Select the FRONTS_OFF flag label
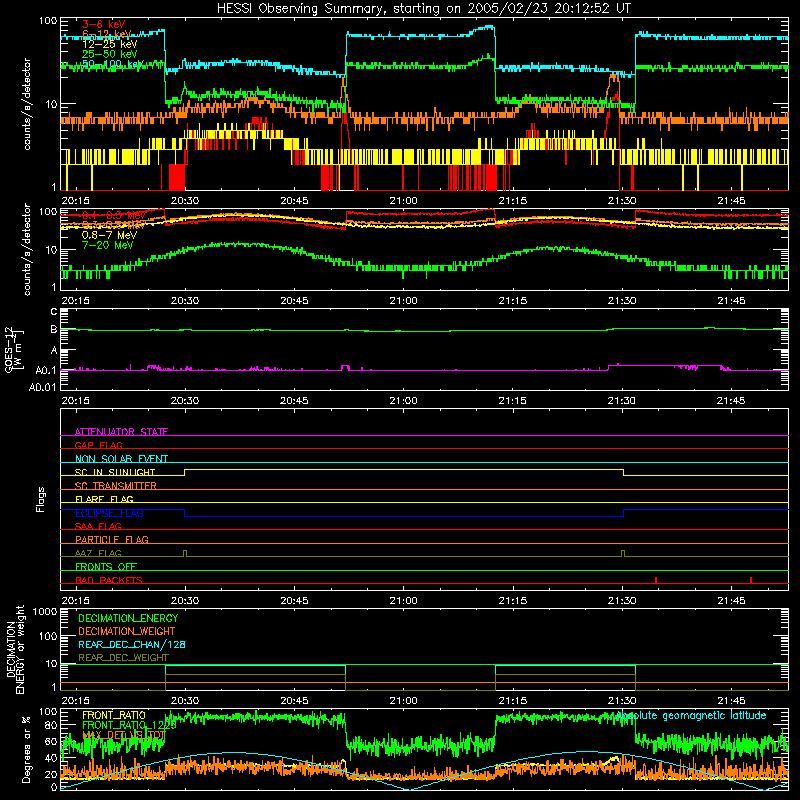Screen dimensions: 800x800 (106, 566)
